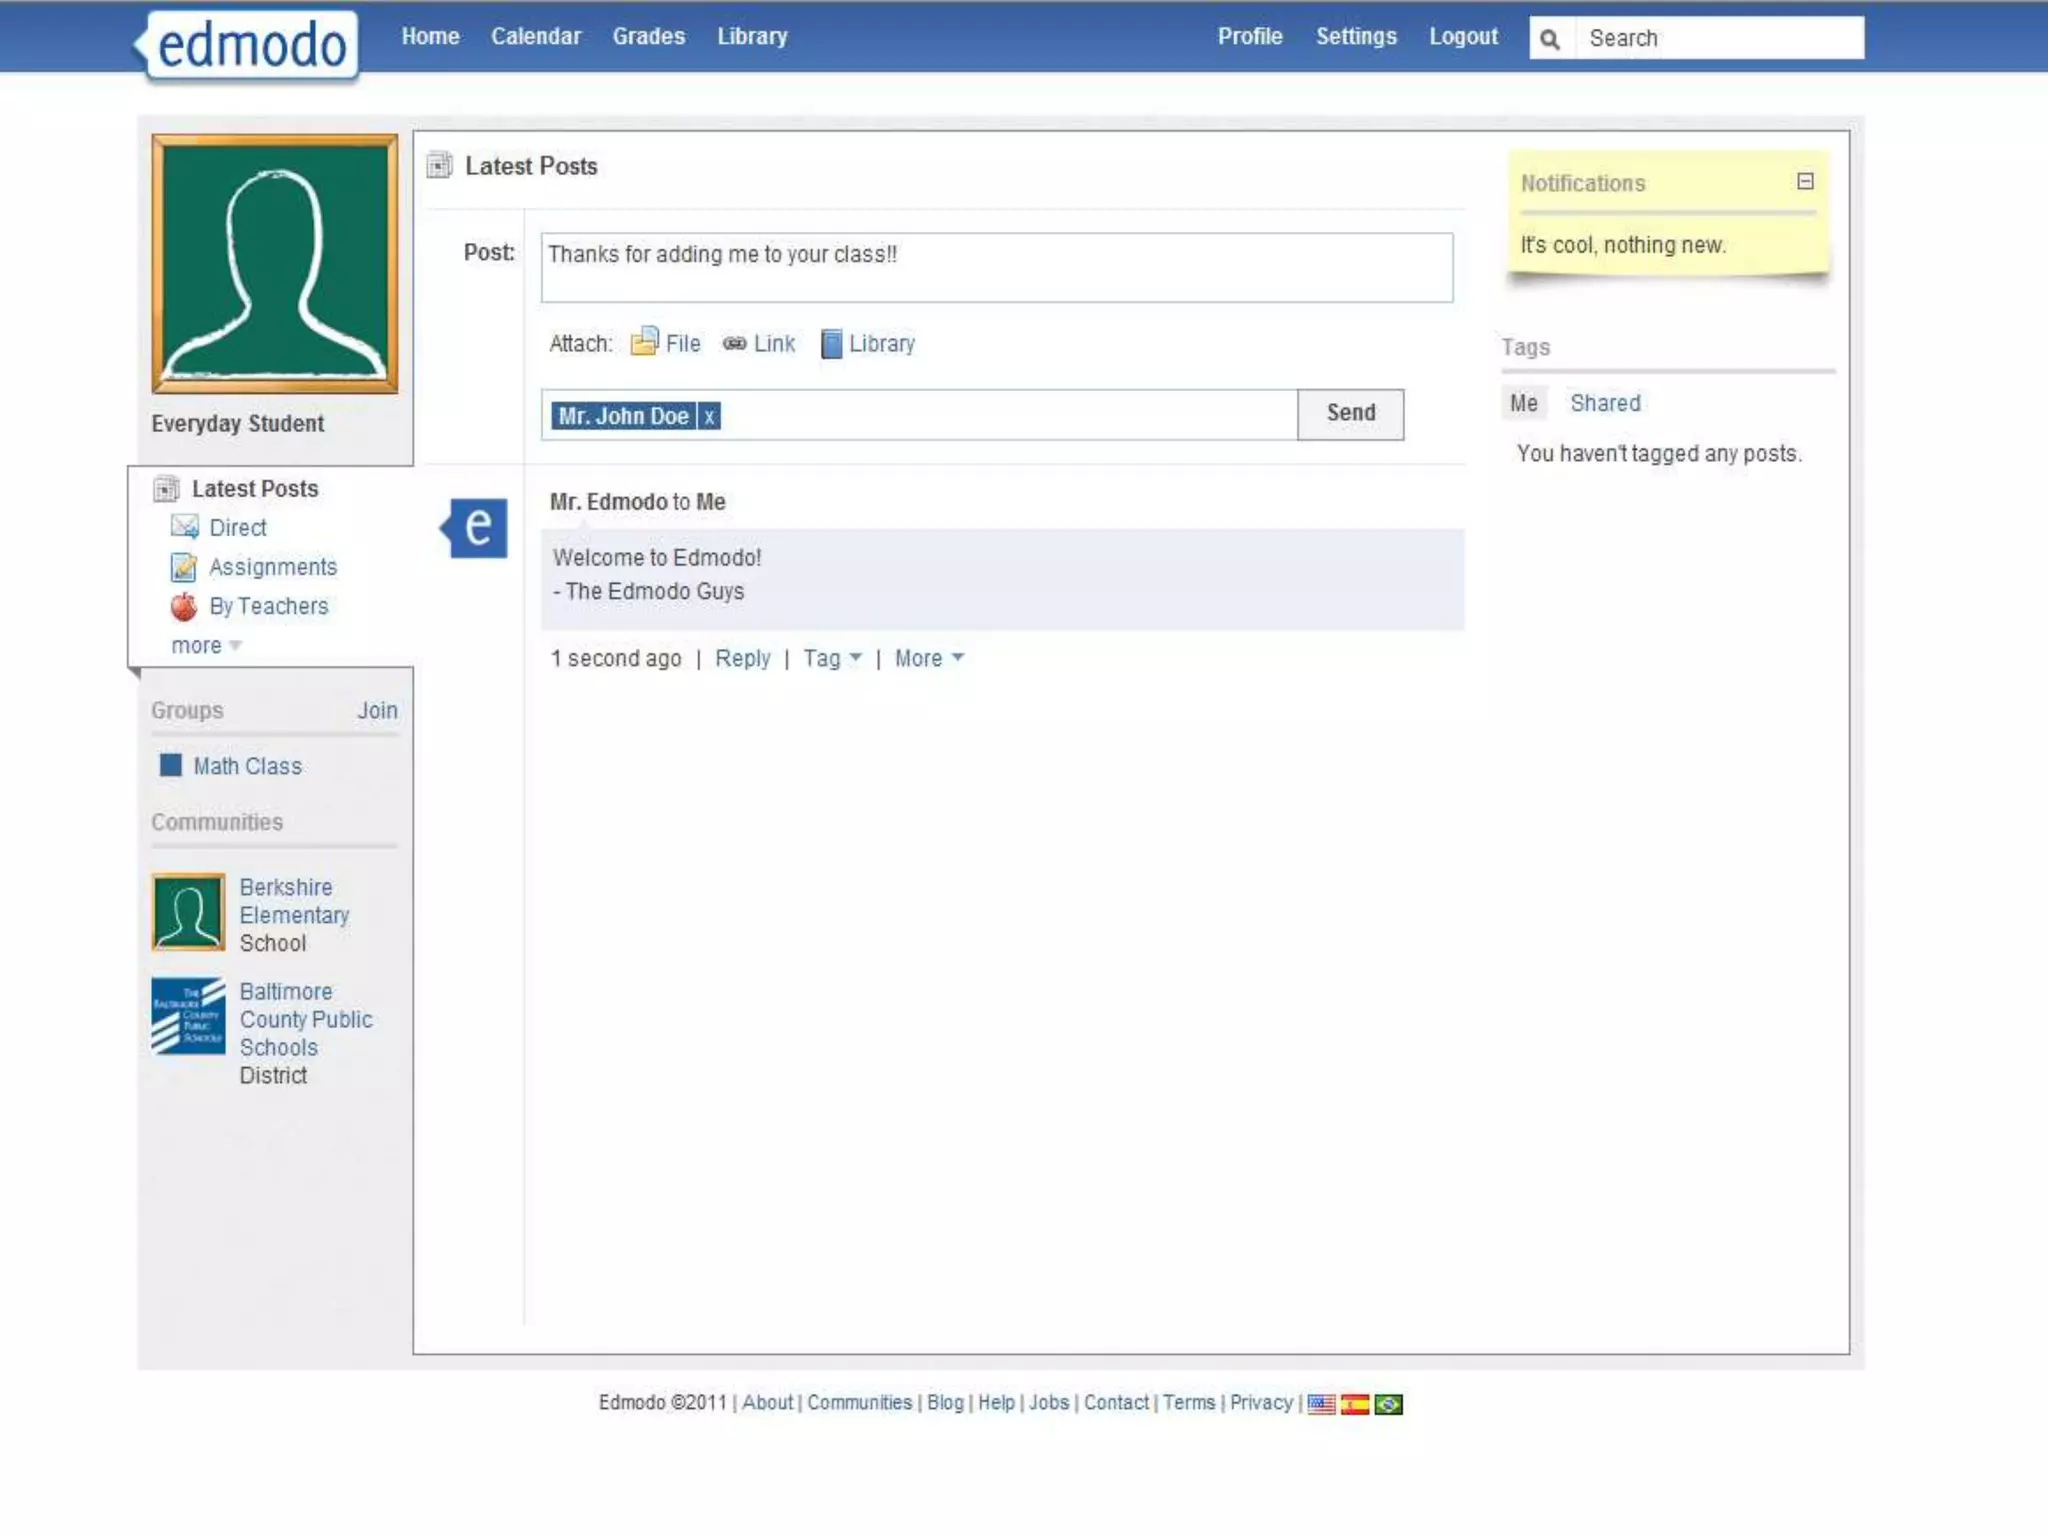Open the Grades menu in top navigation

point(648,37)
